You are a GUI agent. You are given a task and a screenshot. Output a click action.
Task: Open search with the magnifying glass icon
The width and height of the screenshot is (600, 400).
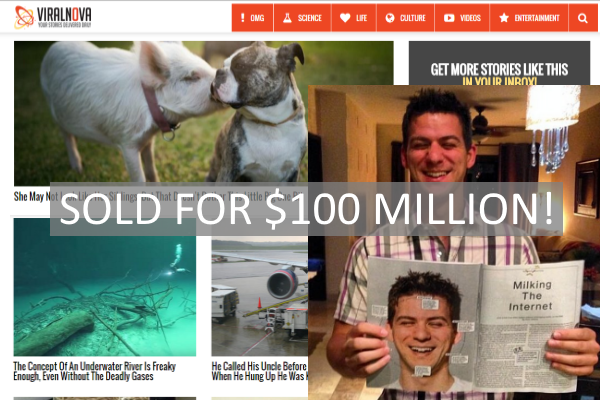coord(582,18)
